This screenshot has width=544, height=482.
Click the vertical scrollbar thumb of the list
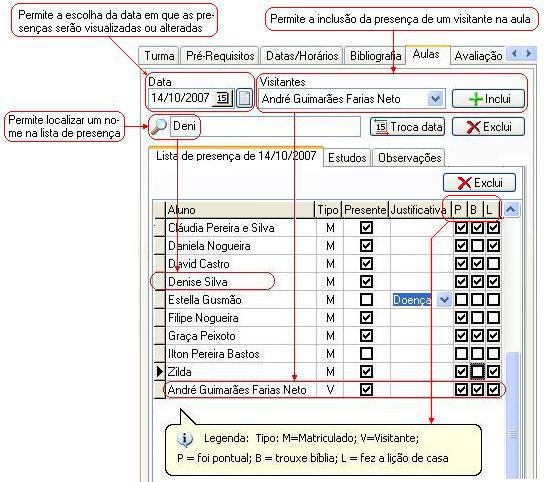click(x=512, y=416)
